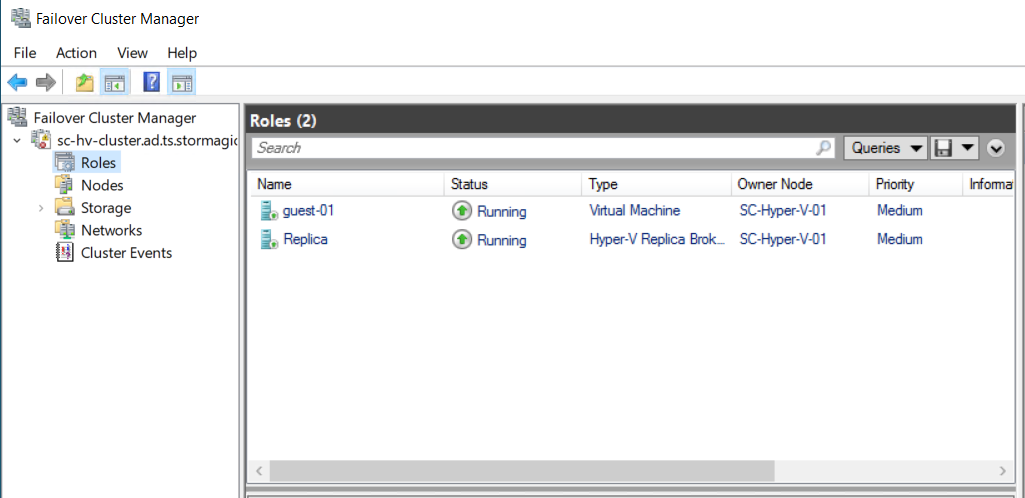Image resolution: width=1025 pixels, height=498 pixels.
Task: Click the Failover Cluster Manager root tree icon
Action: [x=17, y=118]
